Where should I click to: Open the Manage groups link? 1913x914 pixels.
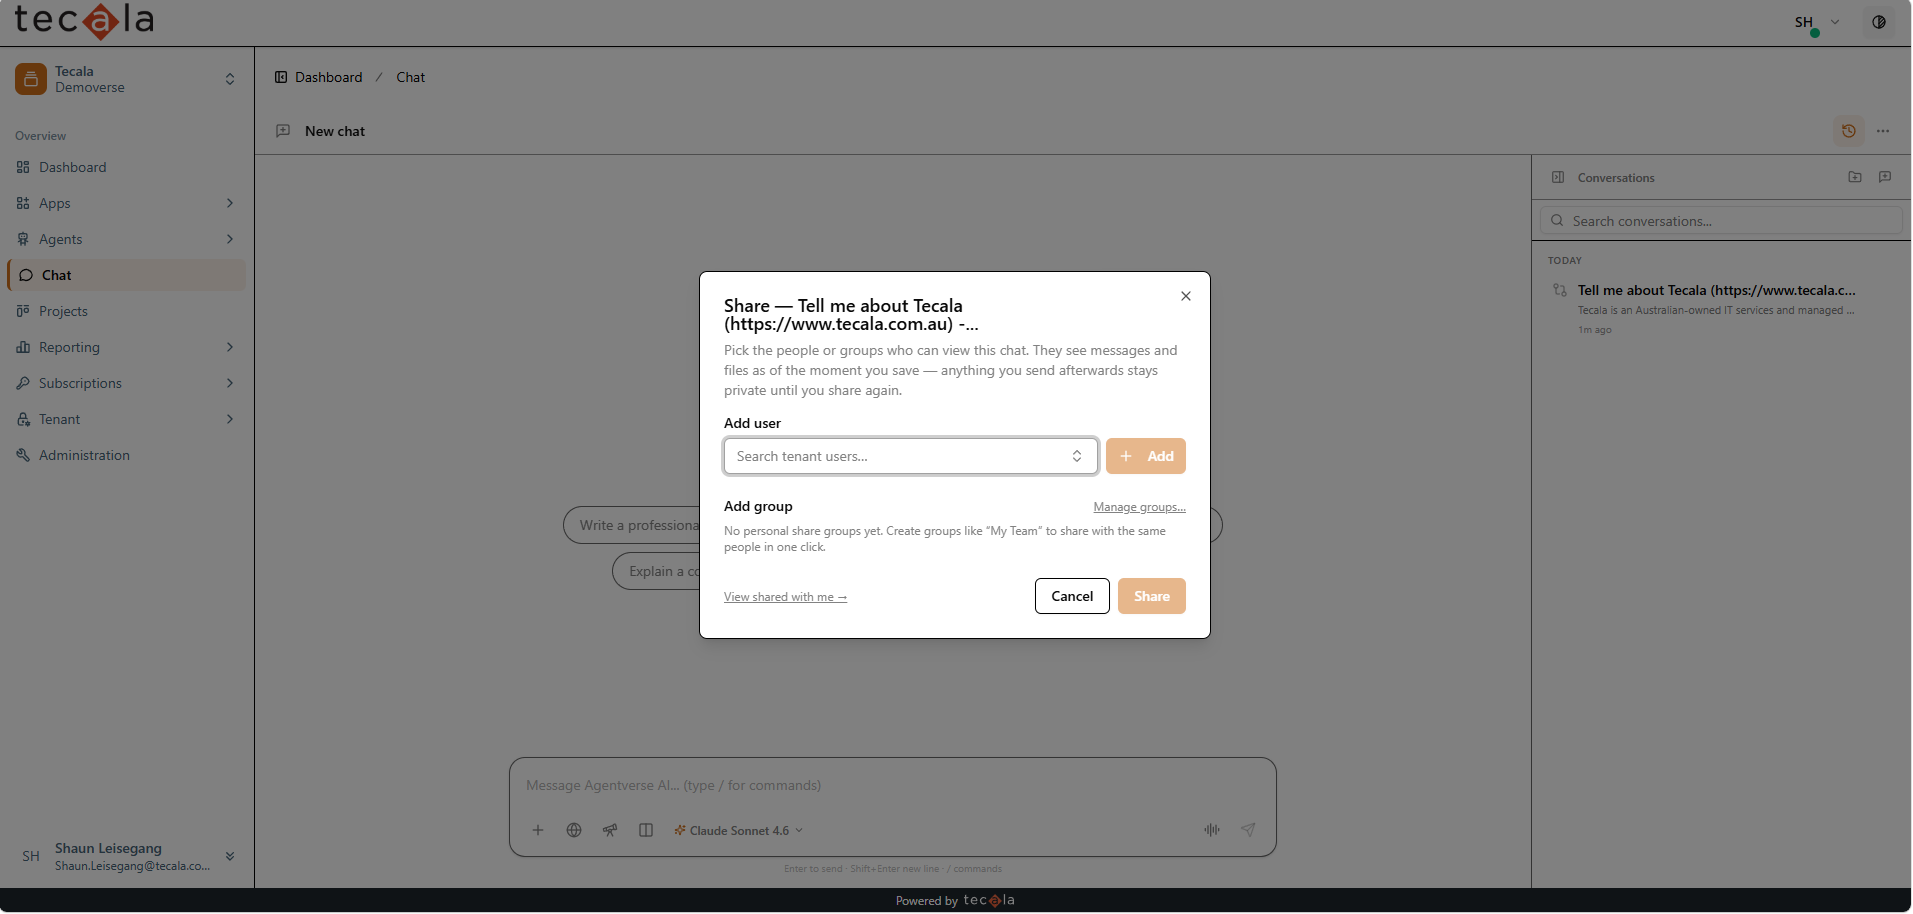pos(1139,507)
